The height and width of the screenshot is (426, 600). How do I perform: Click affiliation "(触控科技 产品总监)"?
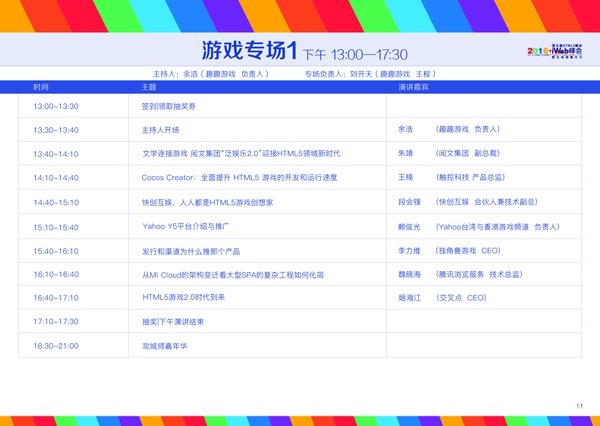coord(470,177)
